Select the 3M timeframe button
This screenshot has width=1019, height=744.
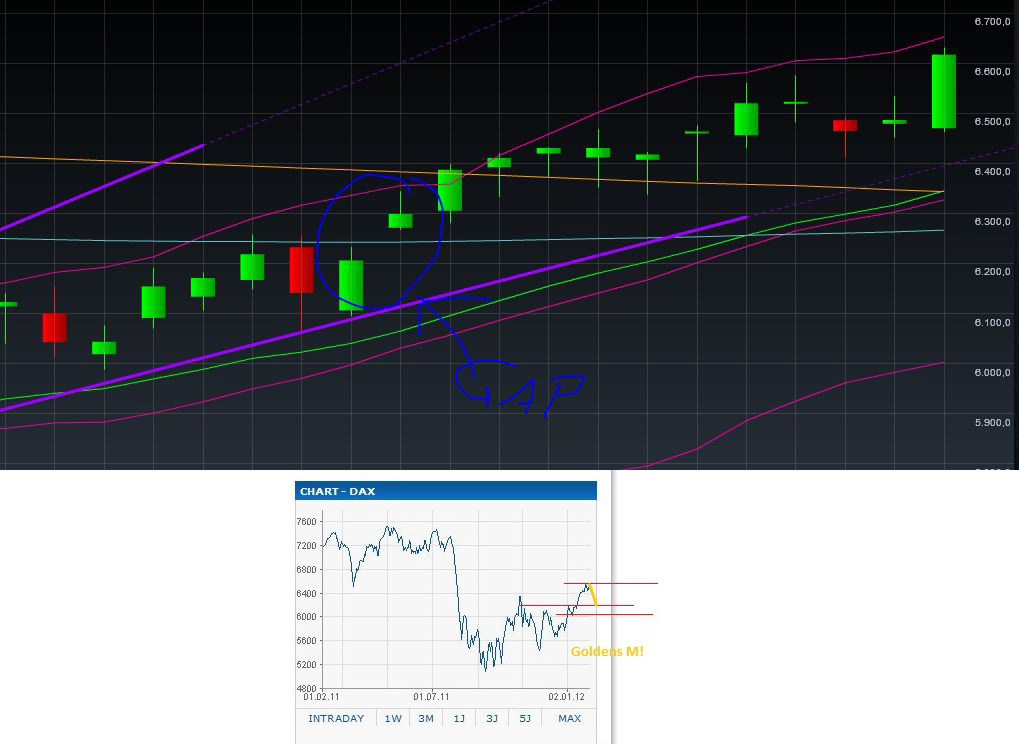pos(425,718)
